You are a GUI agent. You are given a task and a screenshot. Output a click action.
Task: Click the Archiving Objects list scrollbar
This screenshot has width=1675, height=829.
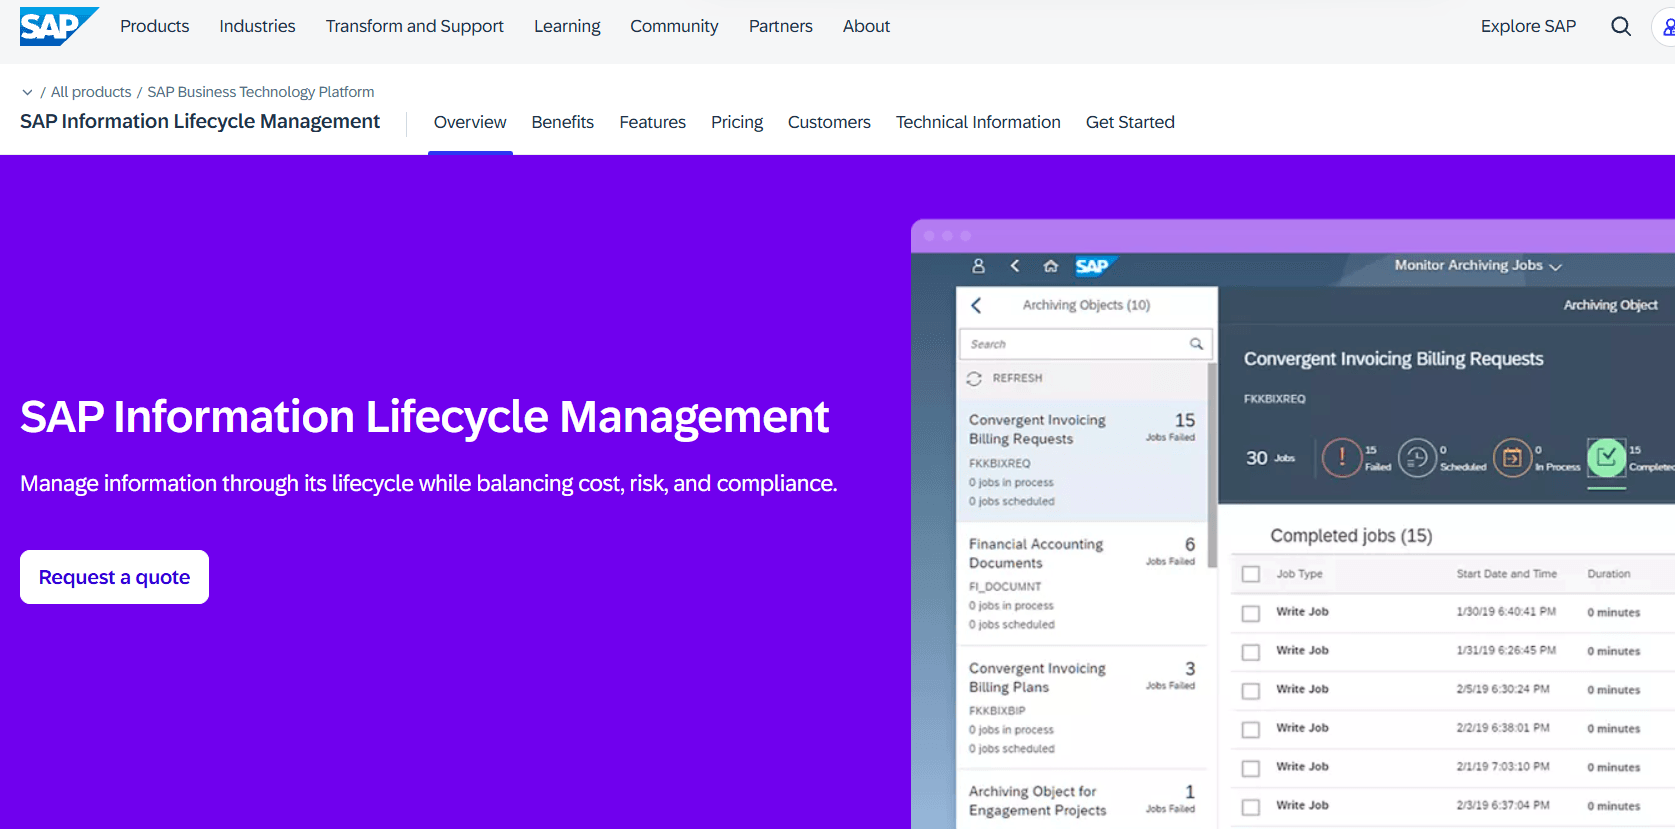1212,465
